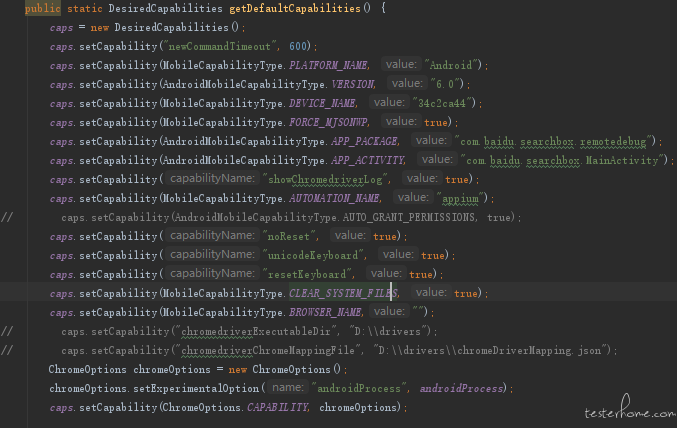Image resolution: width=677 pixels, height=428 pixels.
Task: Click true value on resetKeyboard line
Action: click(x=421, y=274)
